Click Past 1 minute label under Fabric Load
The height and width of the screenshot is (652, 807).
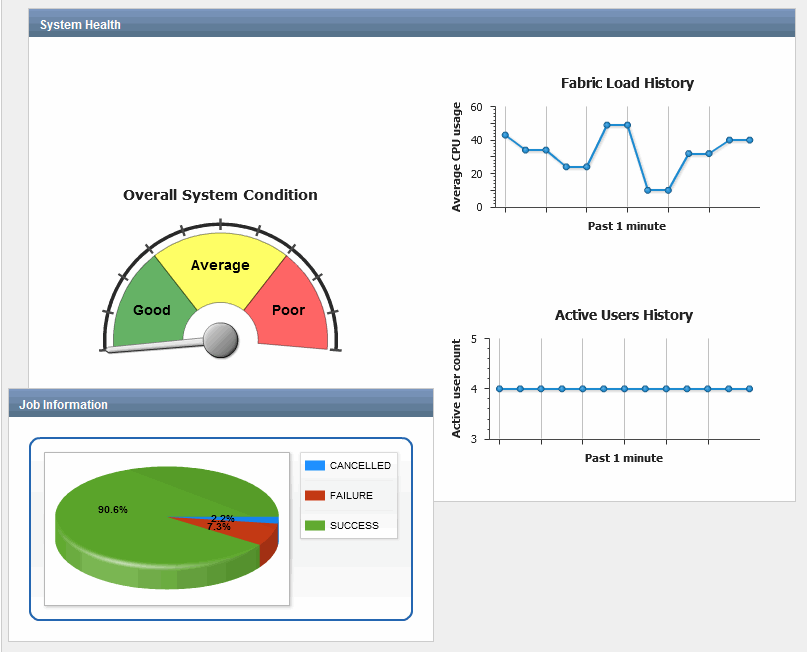(x=627, y=226)
